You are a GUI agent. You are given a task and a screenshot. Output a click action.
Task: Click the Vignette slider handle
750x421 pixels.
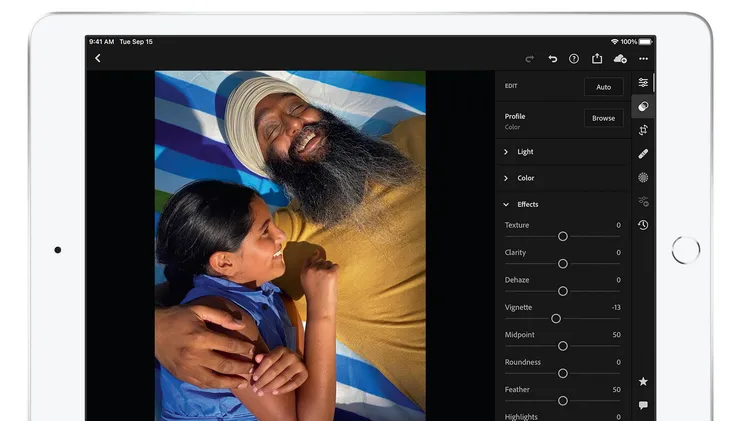tap(556, 319)
